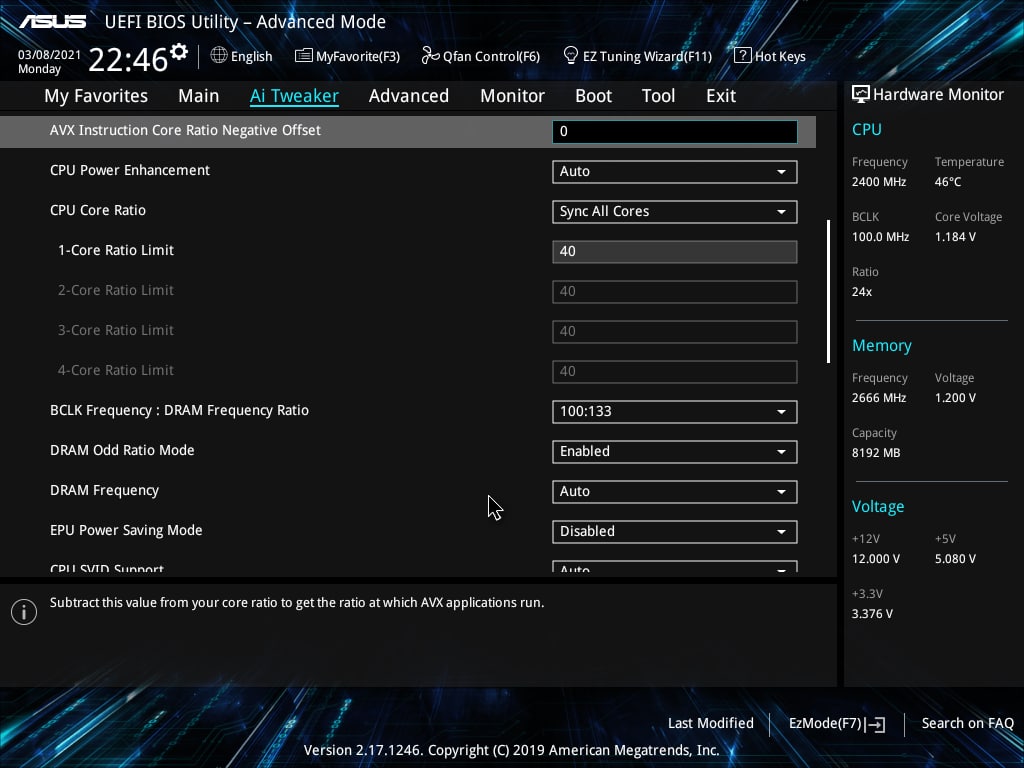Click Core Voltage value 1.184 V

pyautogui.click(x=955, y=236)
